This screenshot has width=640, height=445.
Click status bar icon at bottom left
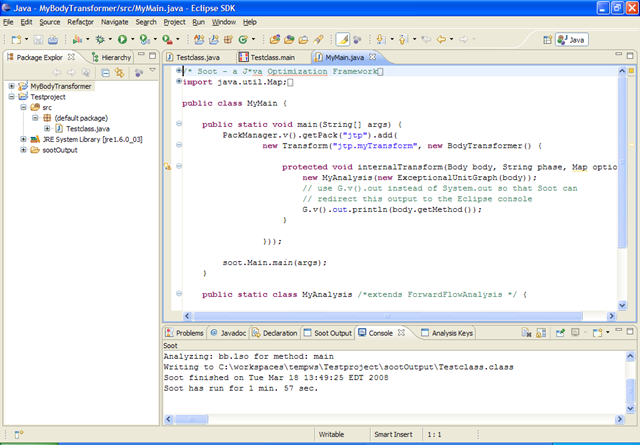(19, 434)
